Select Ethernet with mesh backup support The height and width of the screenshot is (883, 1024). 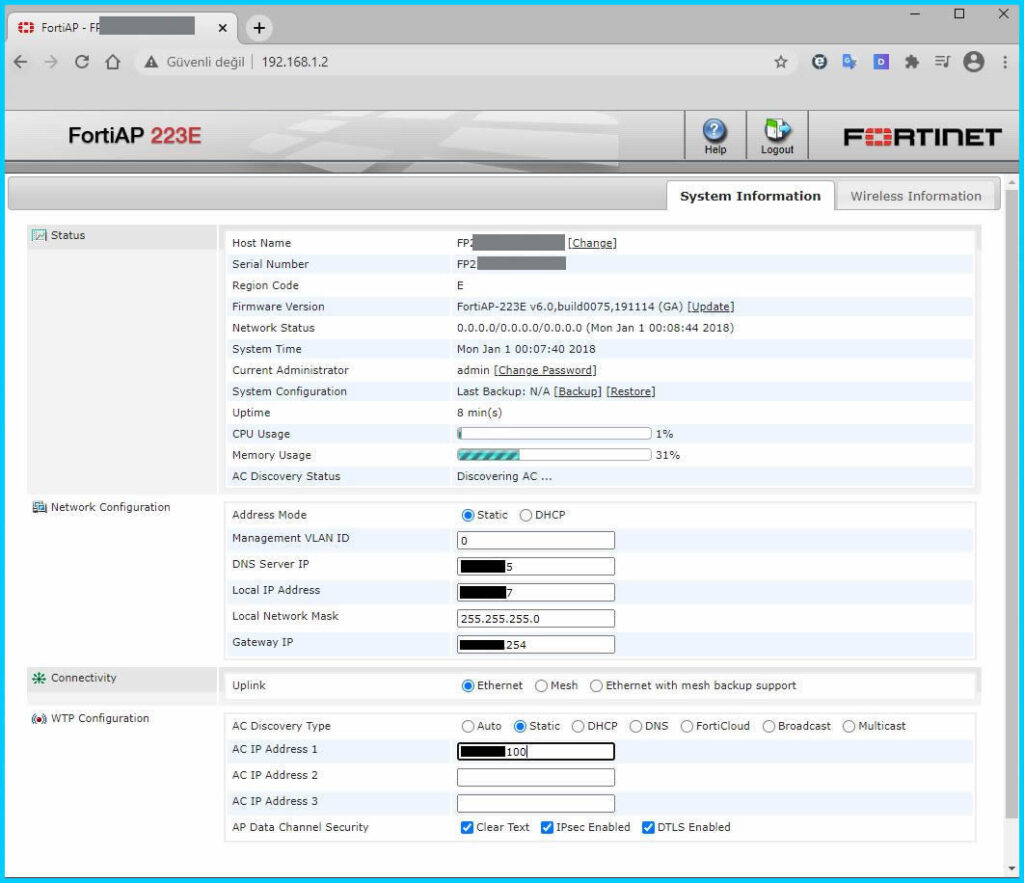point(596,686)
